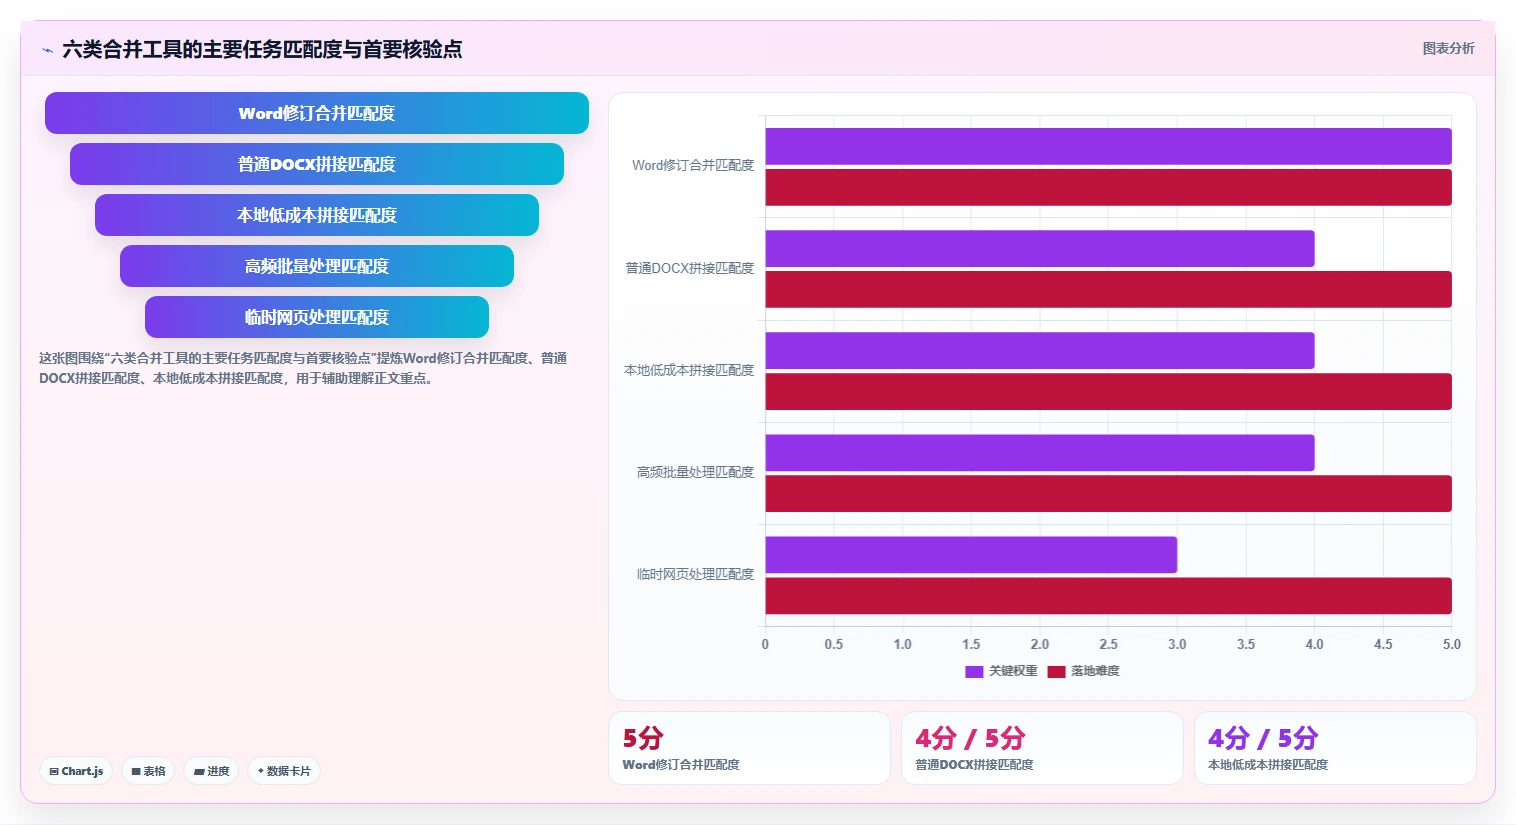Select the 高频批量处理匹配度 funnel bar
1516x825 pixels.
(x=317, y=266)
